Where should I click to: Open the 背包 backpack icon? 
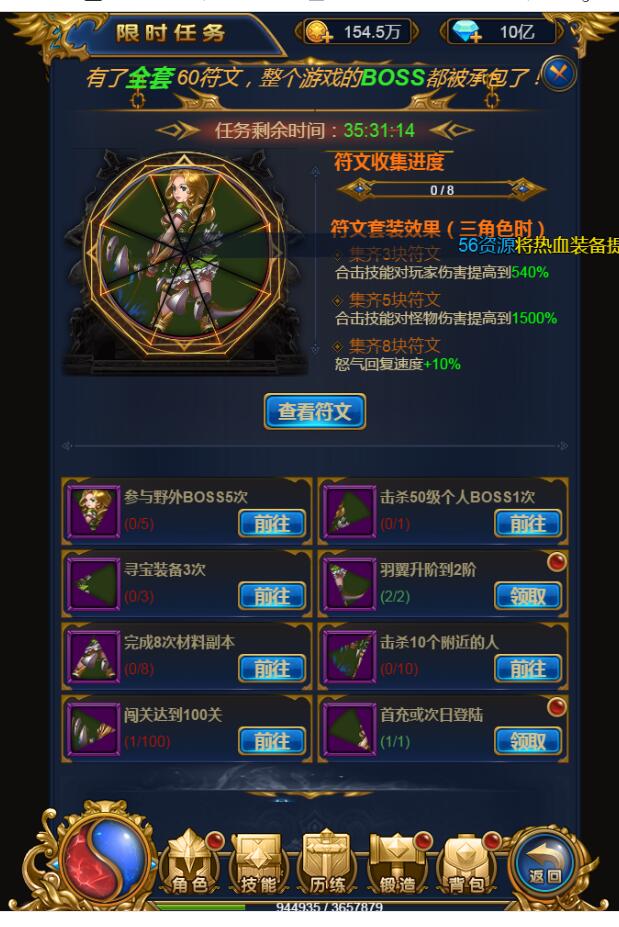point(467,864)
